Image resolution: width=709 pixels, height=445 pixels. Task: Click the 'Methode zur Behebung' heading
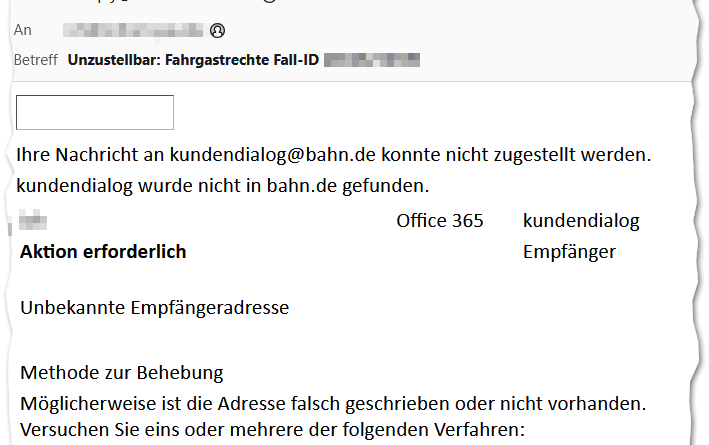click(122, 373)
